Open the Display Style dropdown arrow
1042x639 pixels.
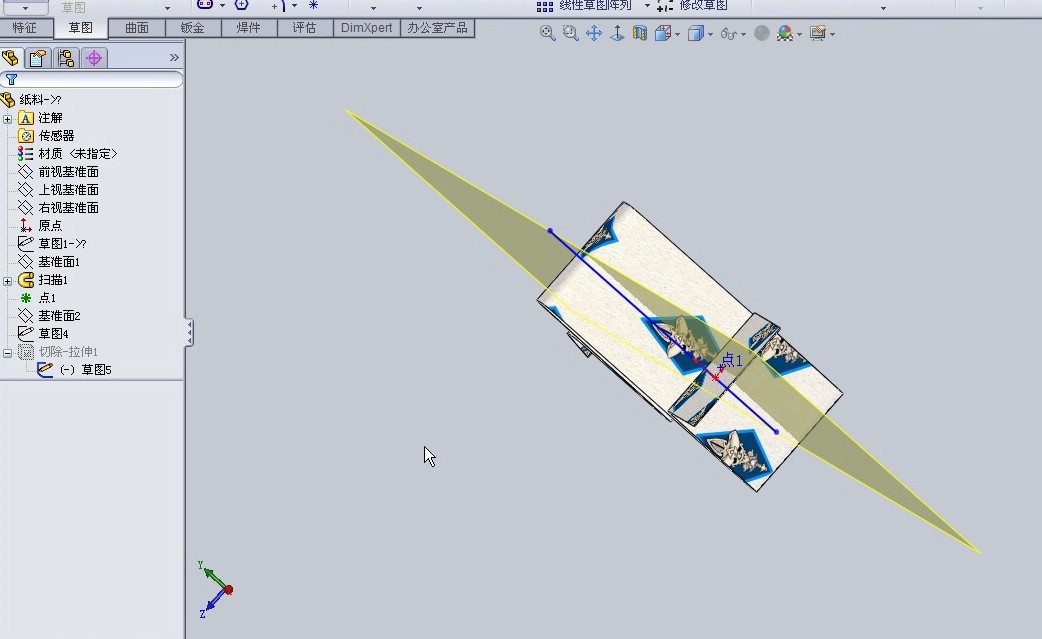[x=710, y=34]
